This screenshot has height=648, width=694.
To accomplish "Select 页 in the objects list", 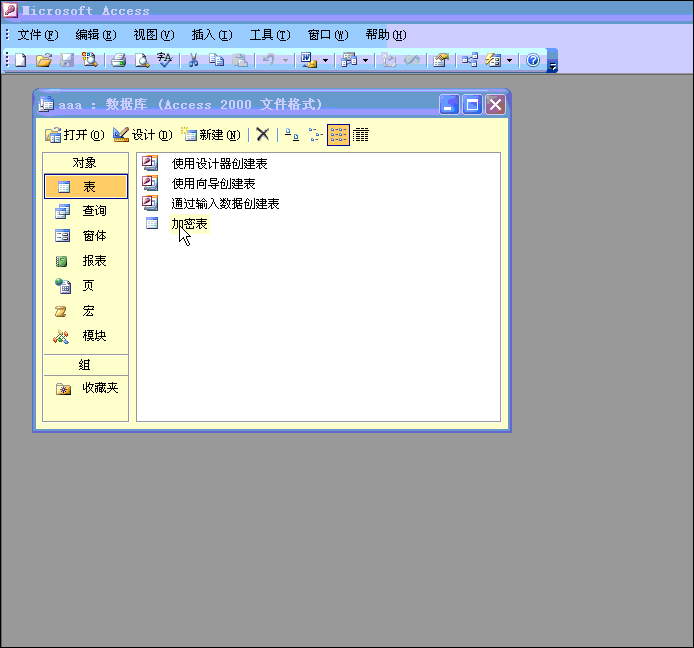I will point(86,286).
